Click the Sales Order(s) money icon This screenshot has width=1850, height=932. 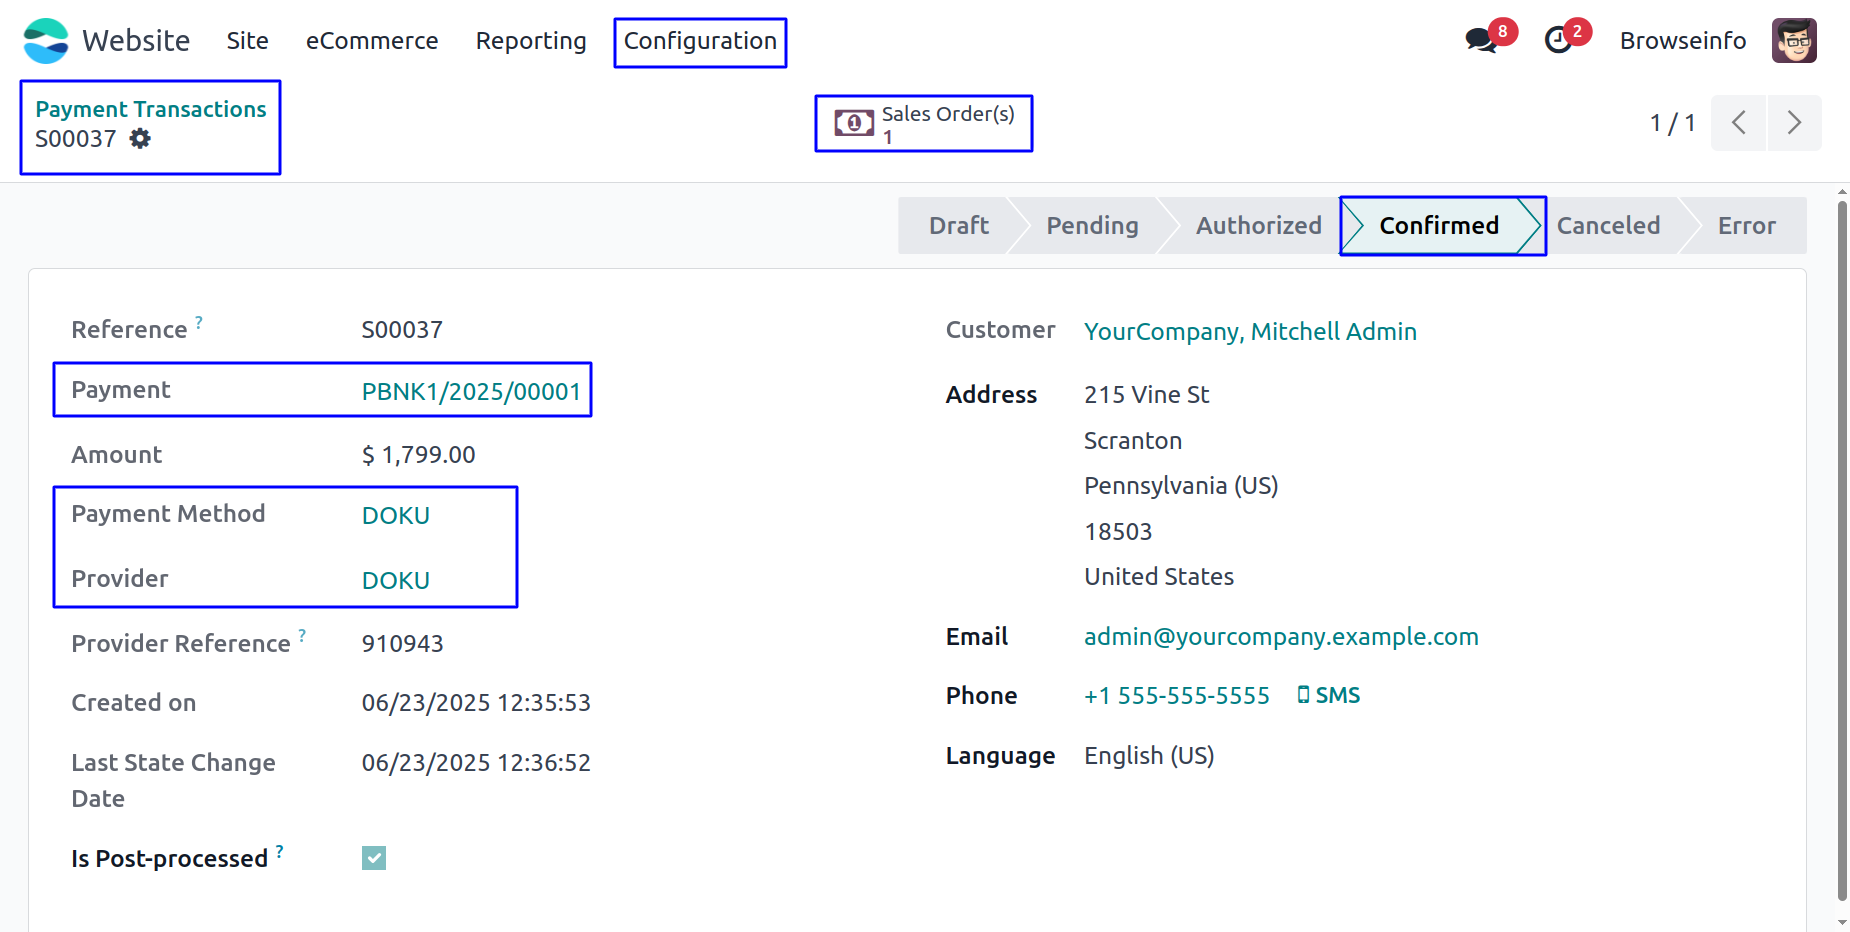tap(854, 124)
